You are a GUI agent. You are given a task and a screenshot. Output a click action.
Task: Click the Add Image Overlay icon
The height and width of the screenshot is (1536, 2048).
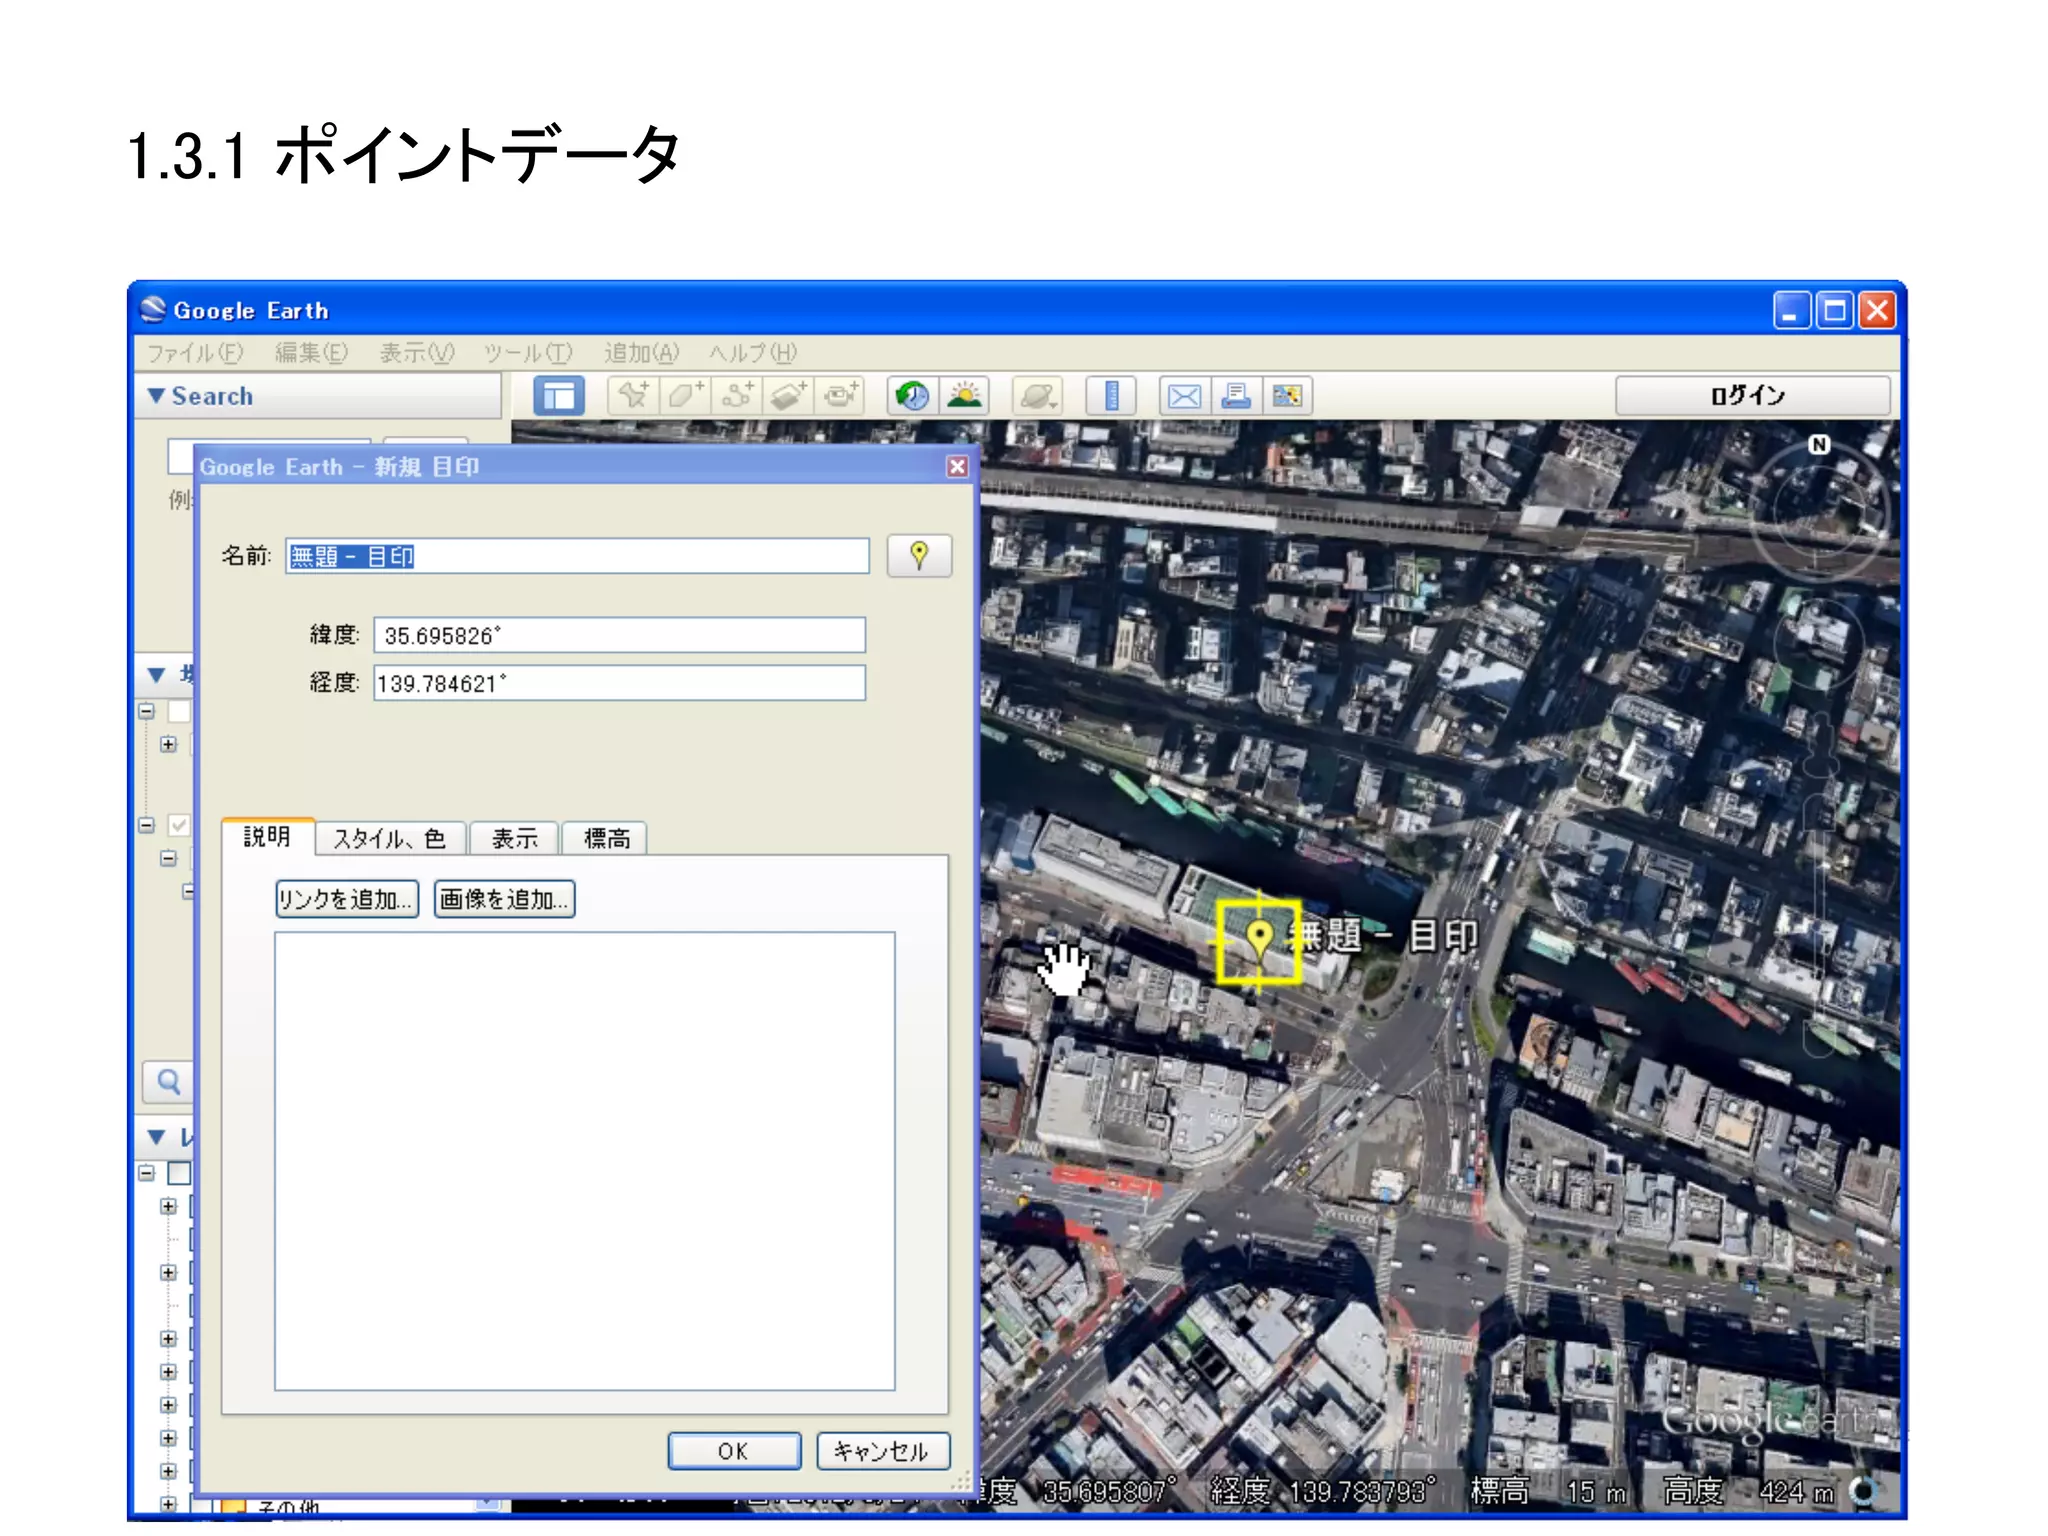point(788,396)
